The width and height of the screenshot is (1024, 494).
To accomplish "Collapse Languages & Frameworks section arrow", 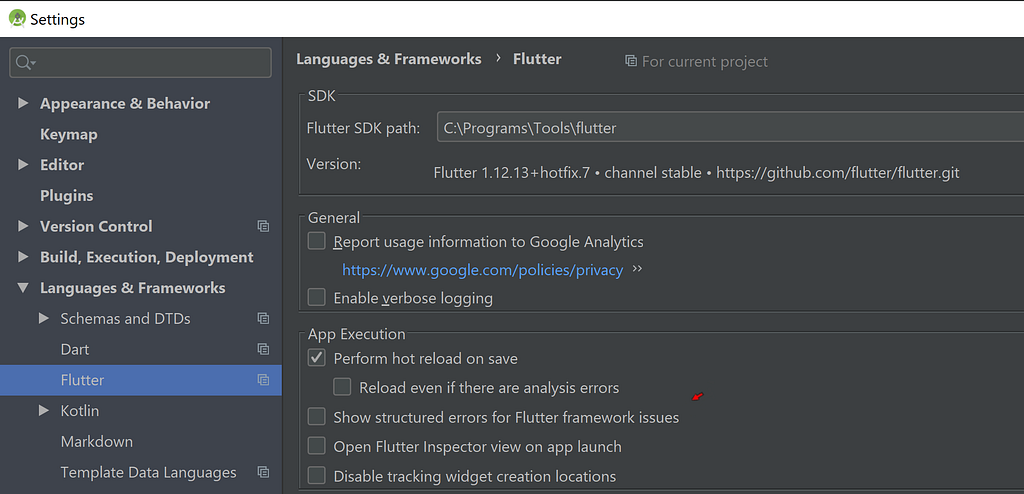I will (23, 288).
